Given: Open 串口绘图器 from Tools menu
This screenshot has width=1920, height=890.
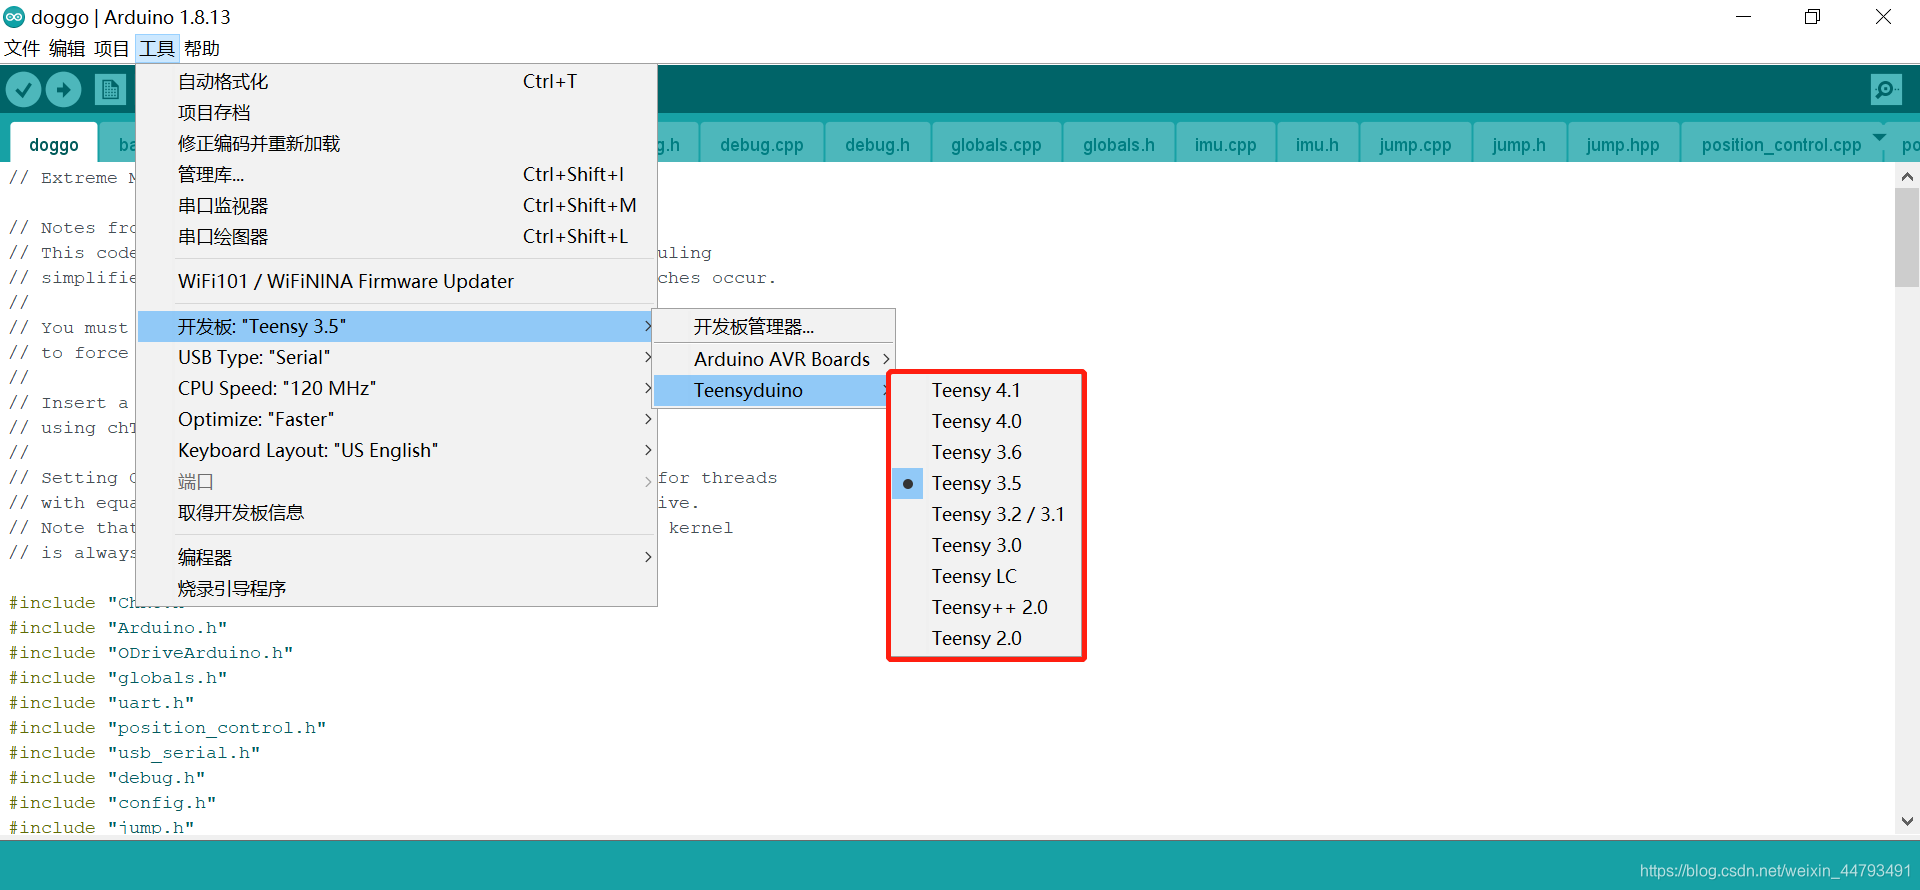Looking at the screenshot, I should tap(397, 236).
